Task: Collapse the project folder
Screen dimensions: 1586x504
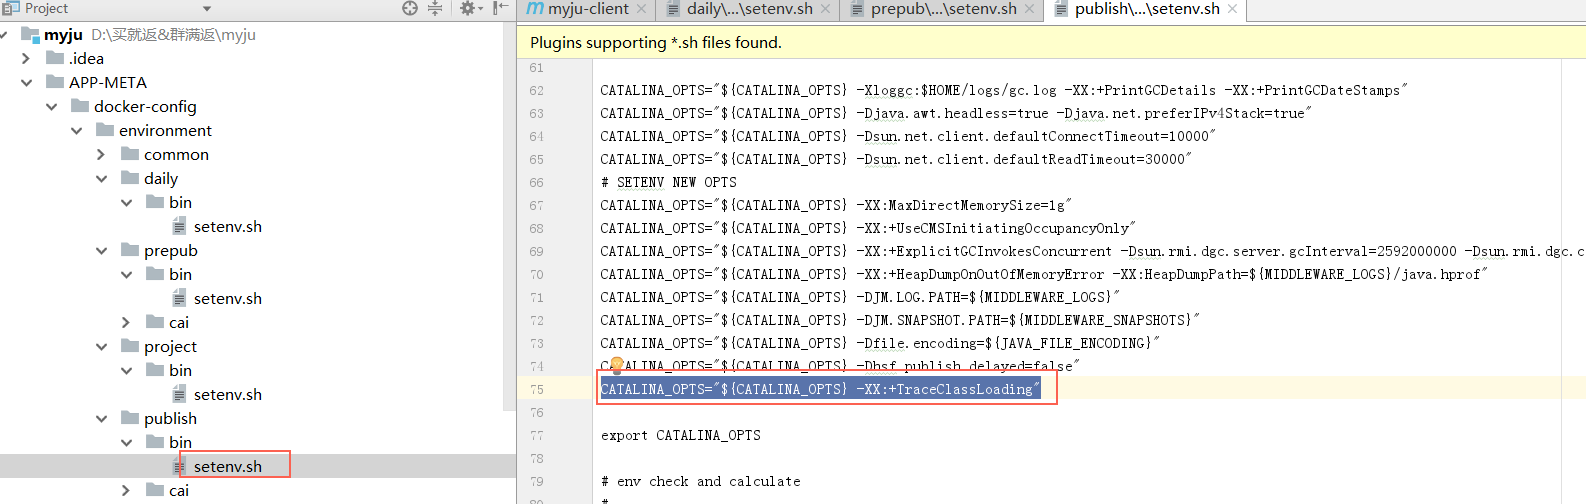Action: pyautogui.click(x=101, y=346)
